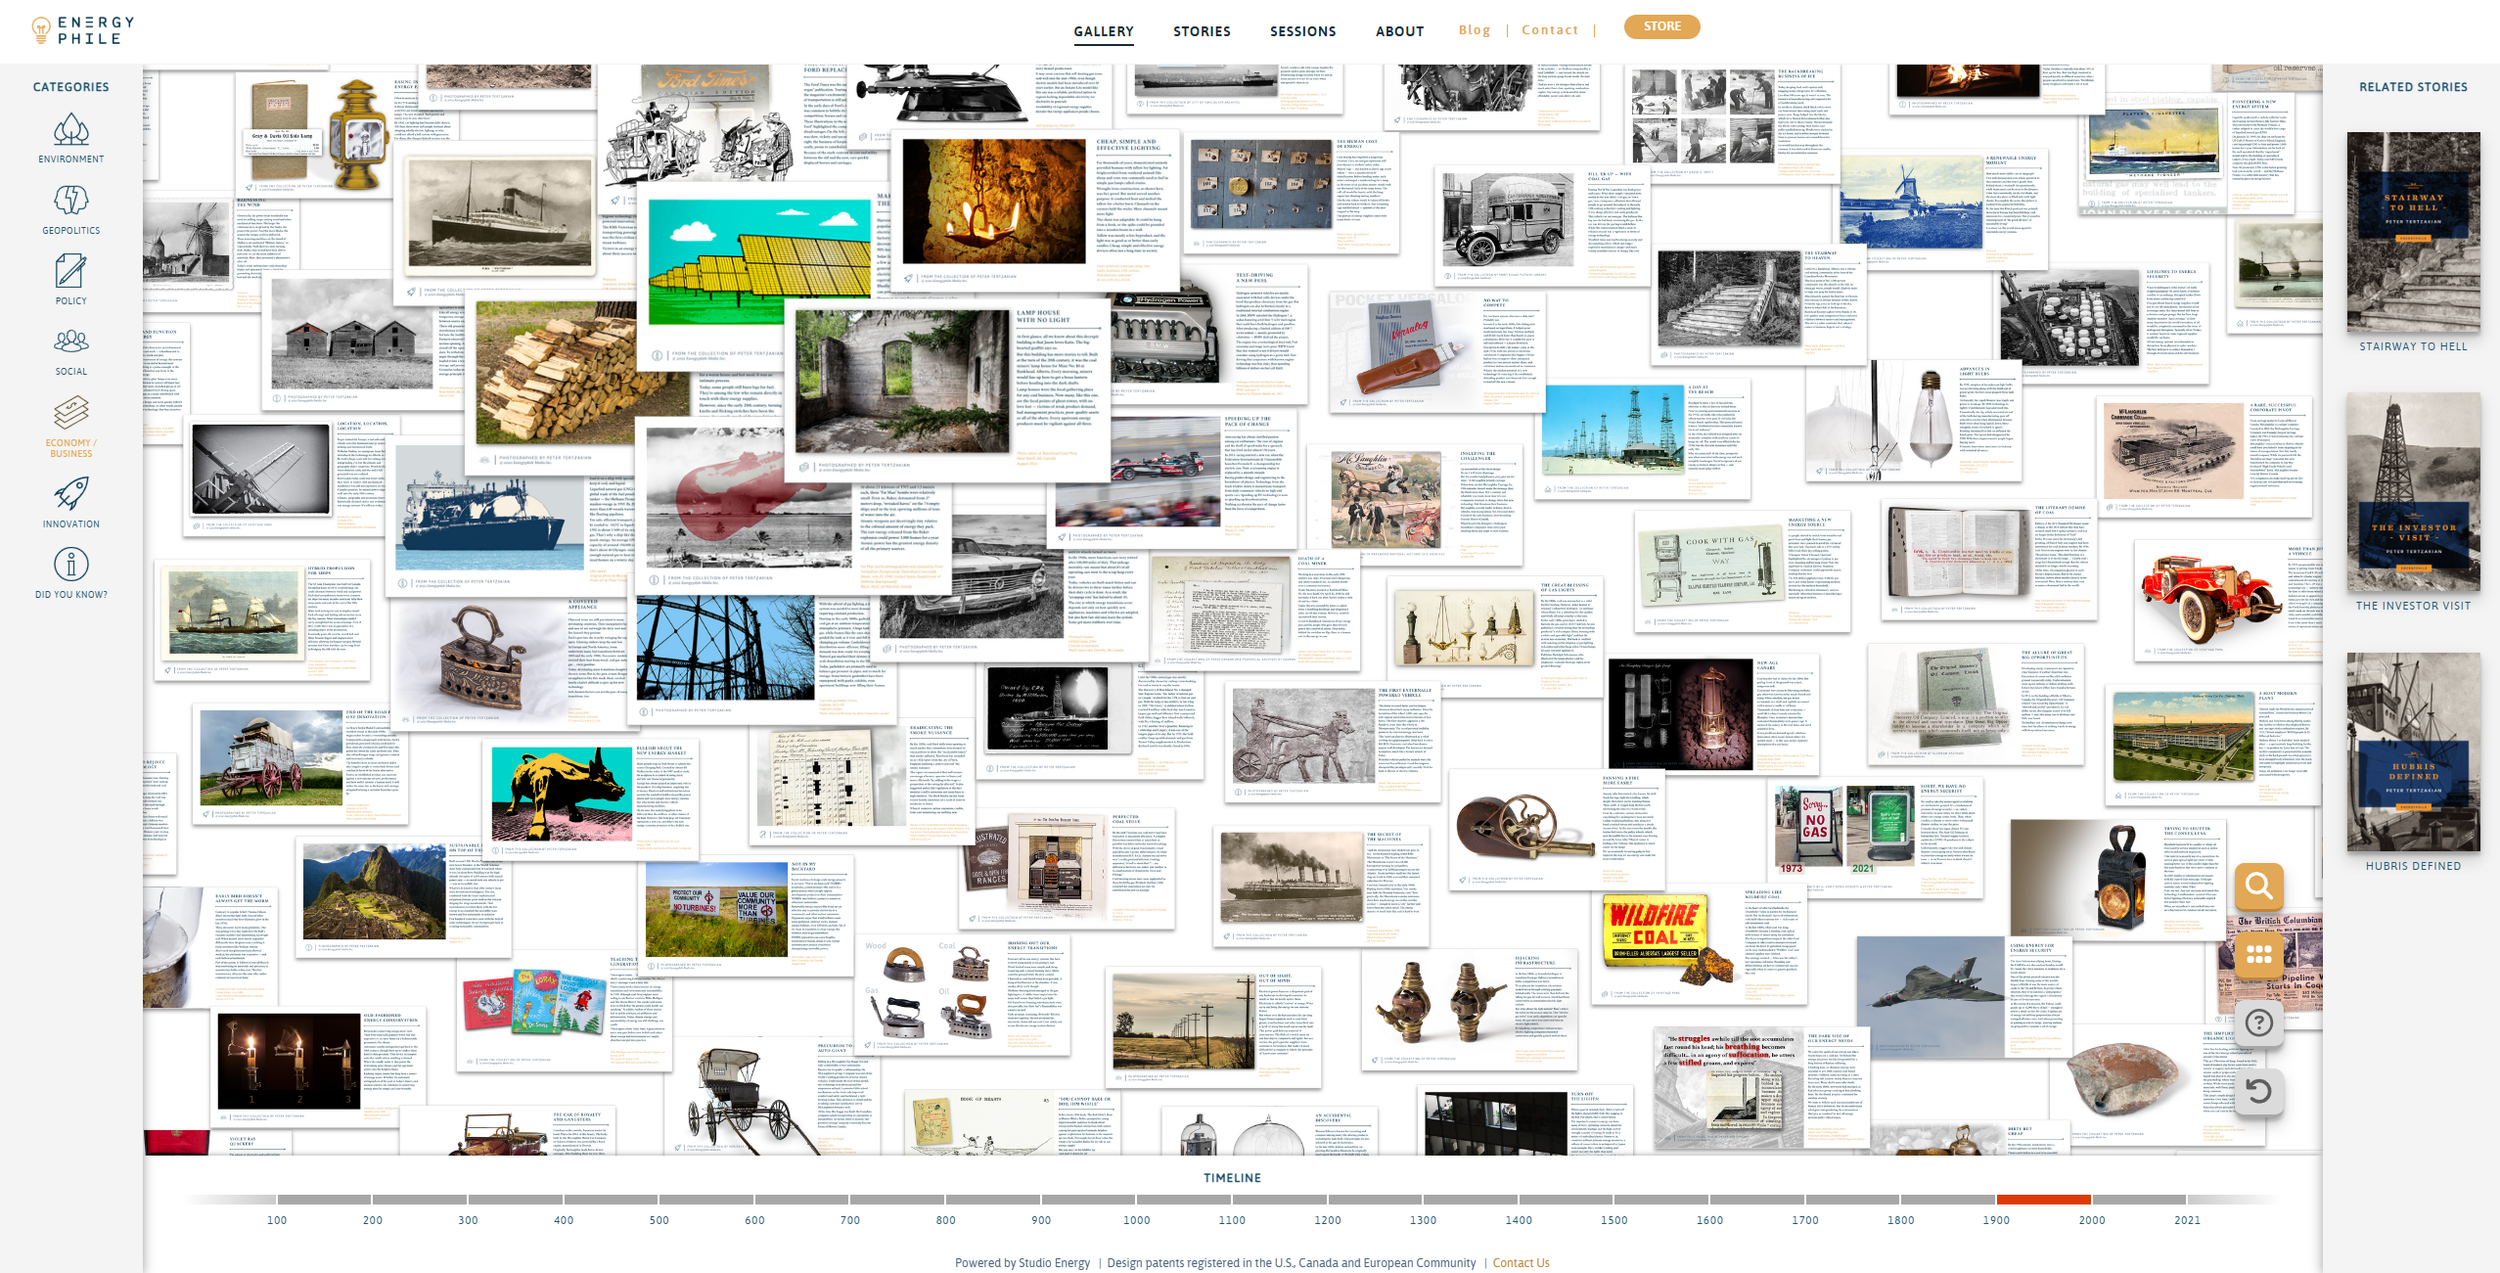Go to the Sessions menu item
2500x1273 pixels.
click(x=1302, y=31)
